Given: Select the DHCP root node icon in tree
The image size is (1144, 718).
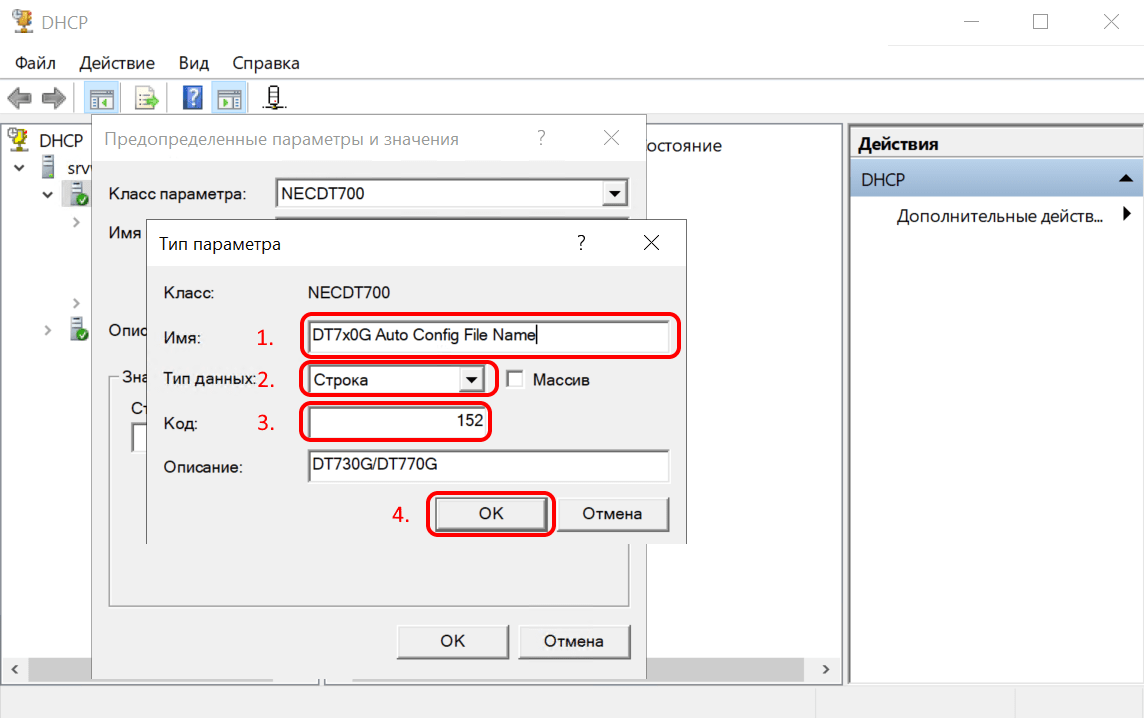Looking at the screenshot, I should [x=18, y=140].
